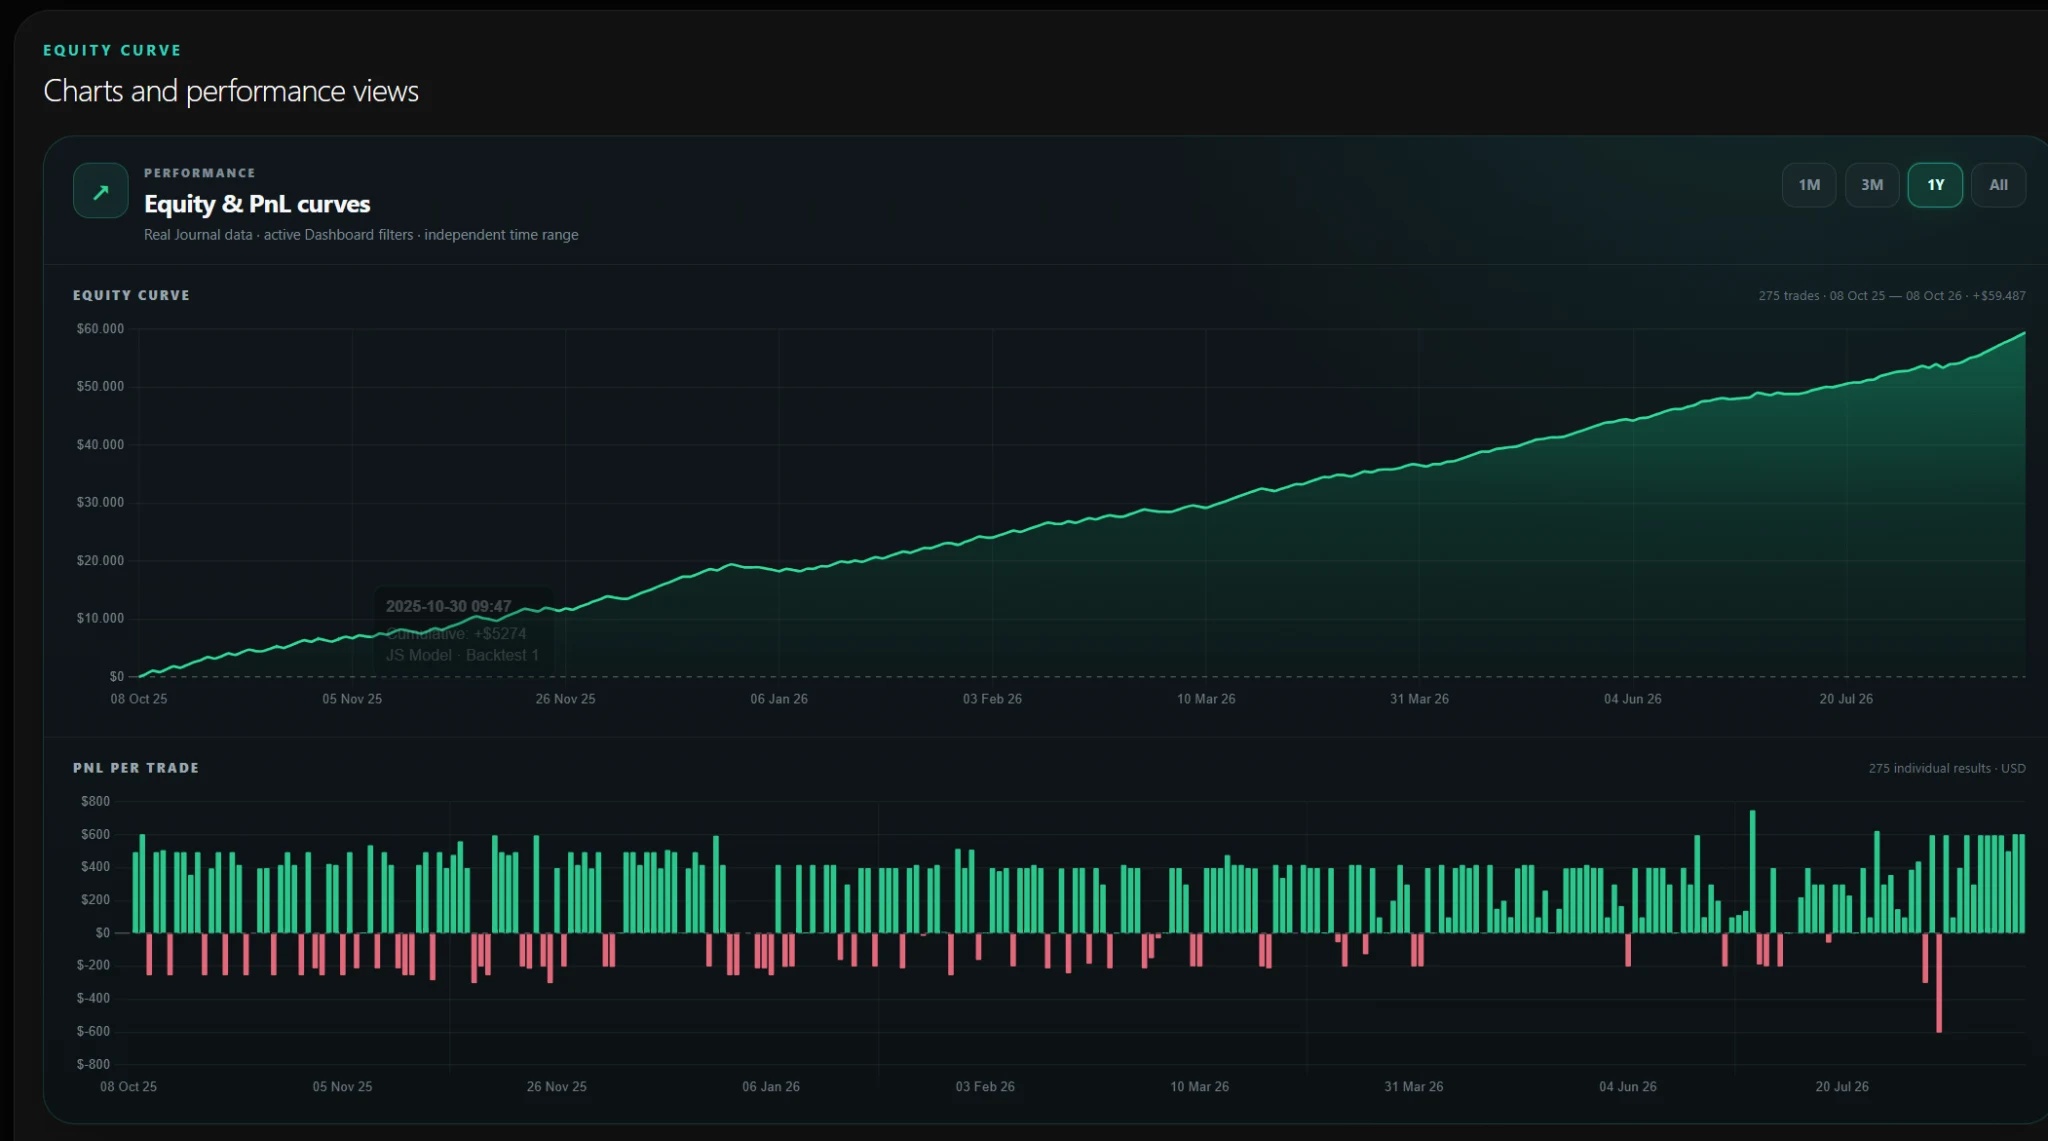Screen dimensions: 2048x1141
Task: Click the '$30.000' equity axis label
Action: pyautogui.click(x=100, y=502)
